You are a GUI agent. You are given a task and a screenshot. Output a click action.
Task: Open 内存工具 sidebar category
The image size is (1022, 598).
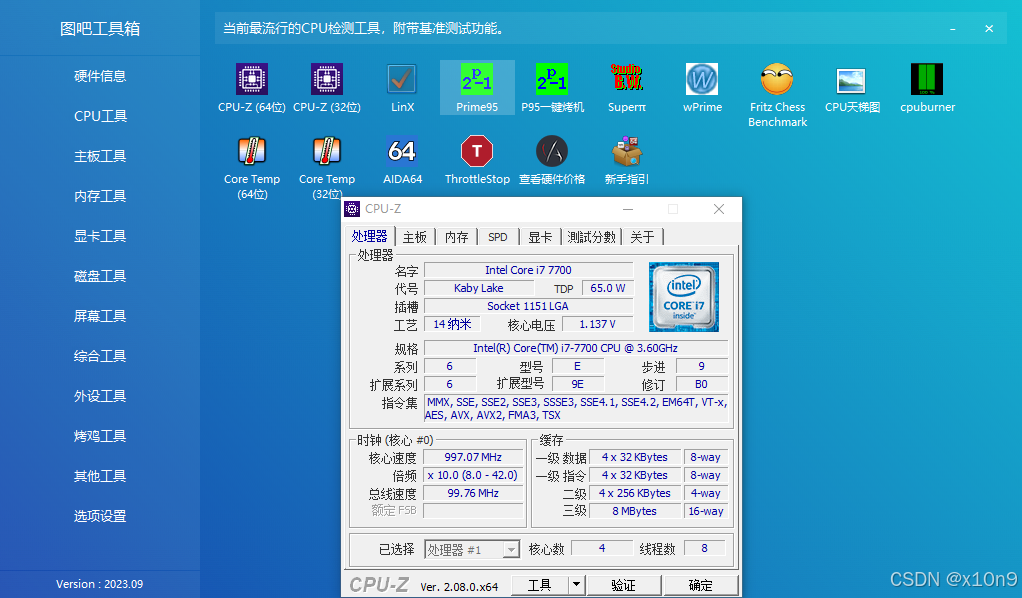[x=100, y=196]
